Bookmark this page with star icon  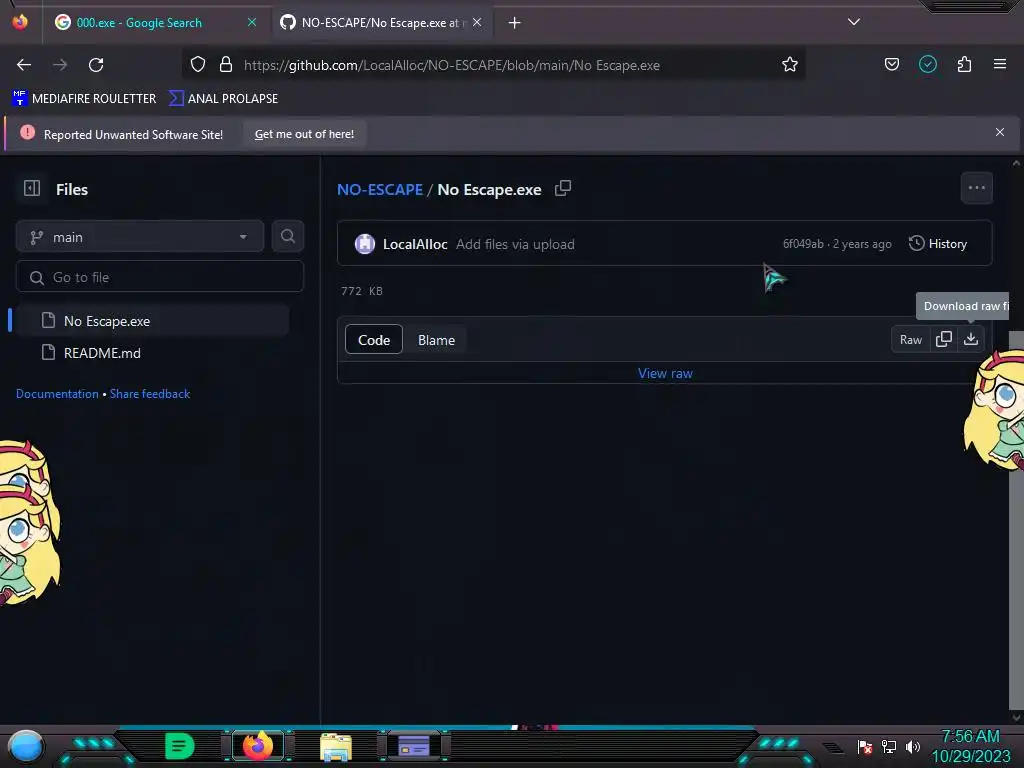tap(790, 65)
